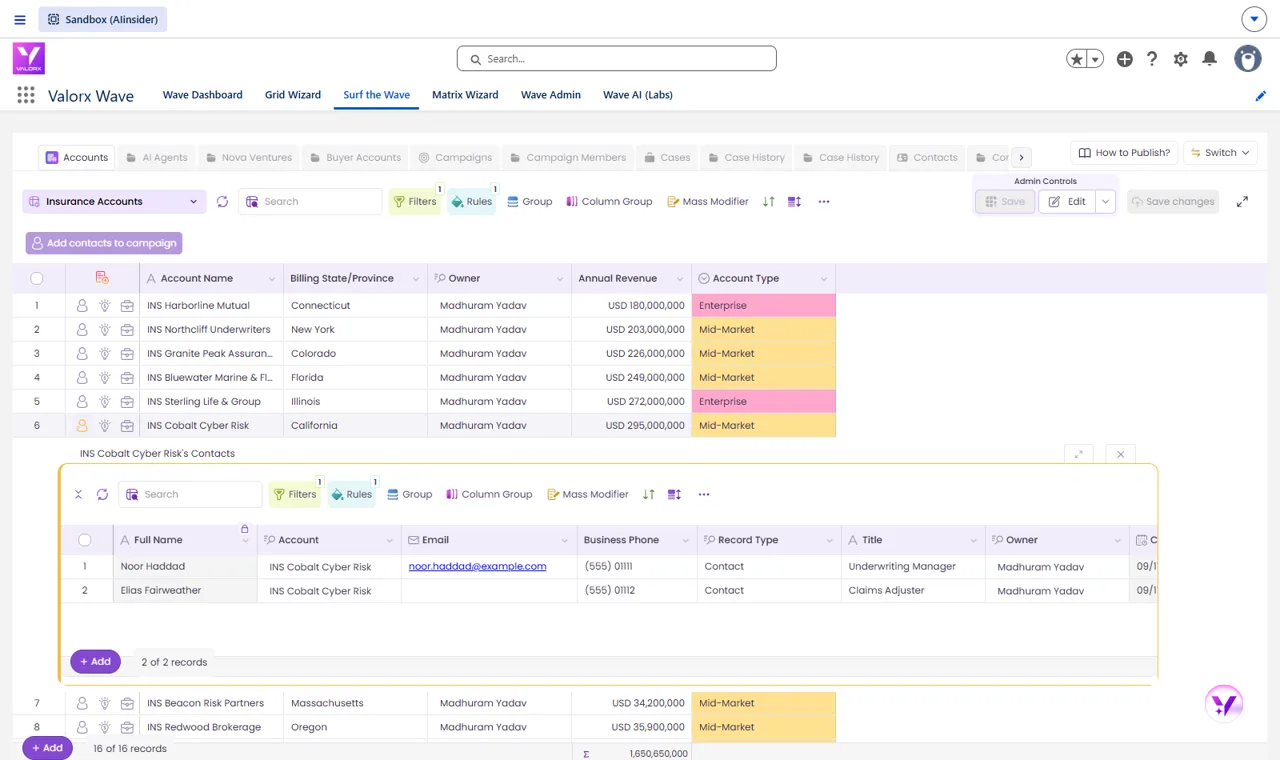1280x760 pixels.
Task: Switch to the Wave Admin tab
Action: pos(551,95)
